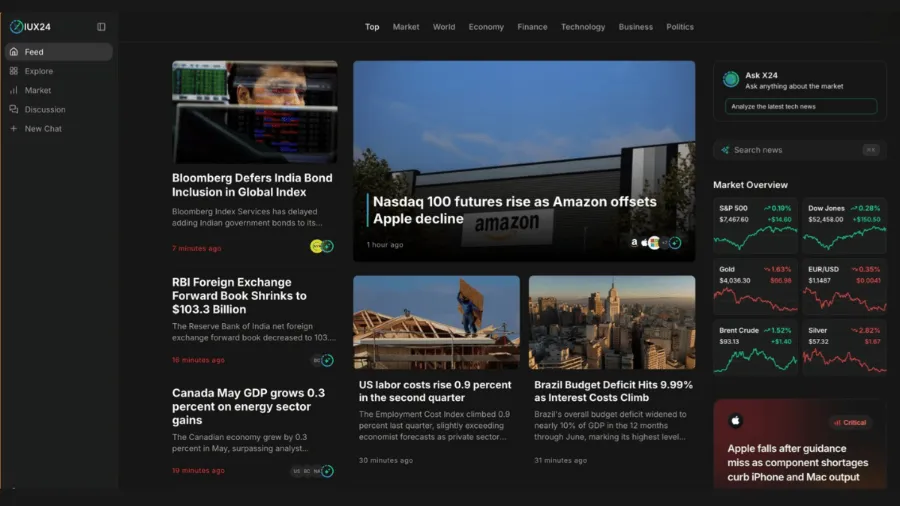Open US labor costs rise headline
Viewport: 900px width, 506px height.
click(x=435, y=391)
